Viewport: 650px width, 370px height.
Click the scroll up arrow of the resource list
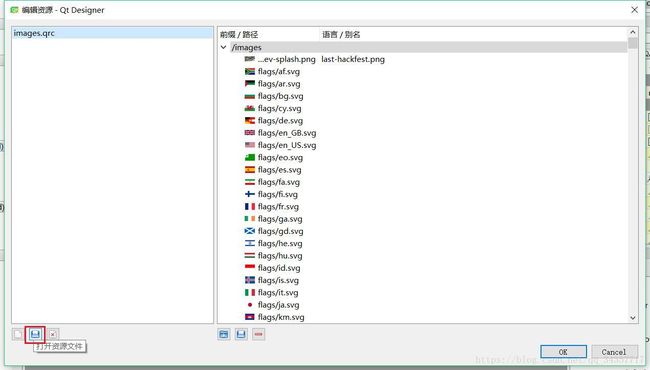click(x=633, y=32)
